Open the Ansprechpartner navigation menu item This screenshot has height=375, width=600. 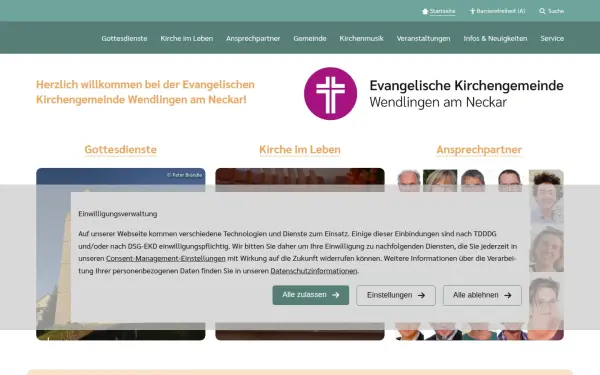(x=253, y=38)
